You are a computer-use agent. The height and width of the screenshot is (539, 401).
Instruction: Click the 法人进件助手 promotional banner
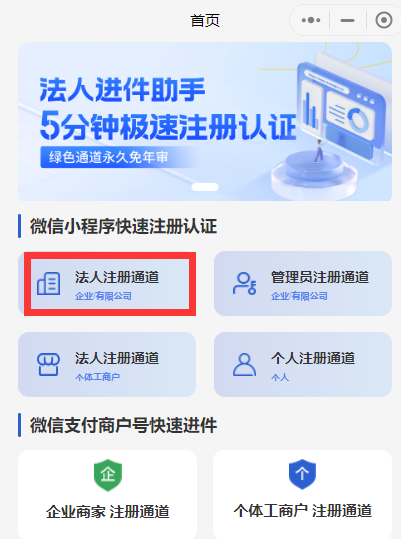click(205, 121)
